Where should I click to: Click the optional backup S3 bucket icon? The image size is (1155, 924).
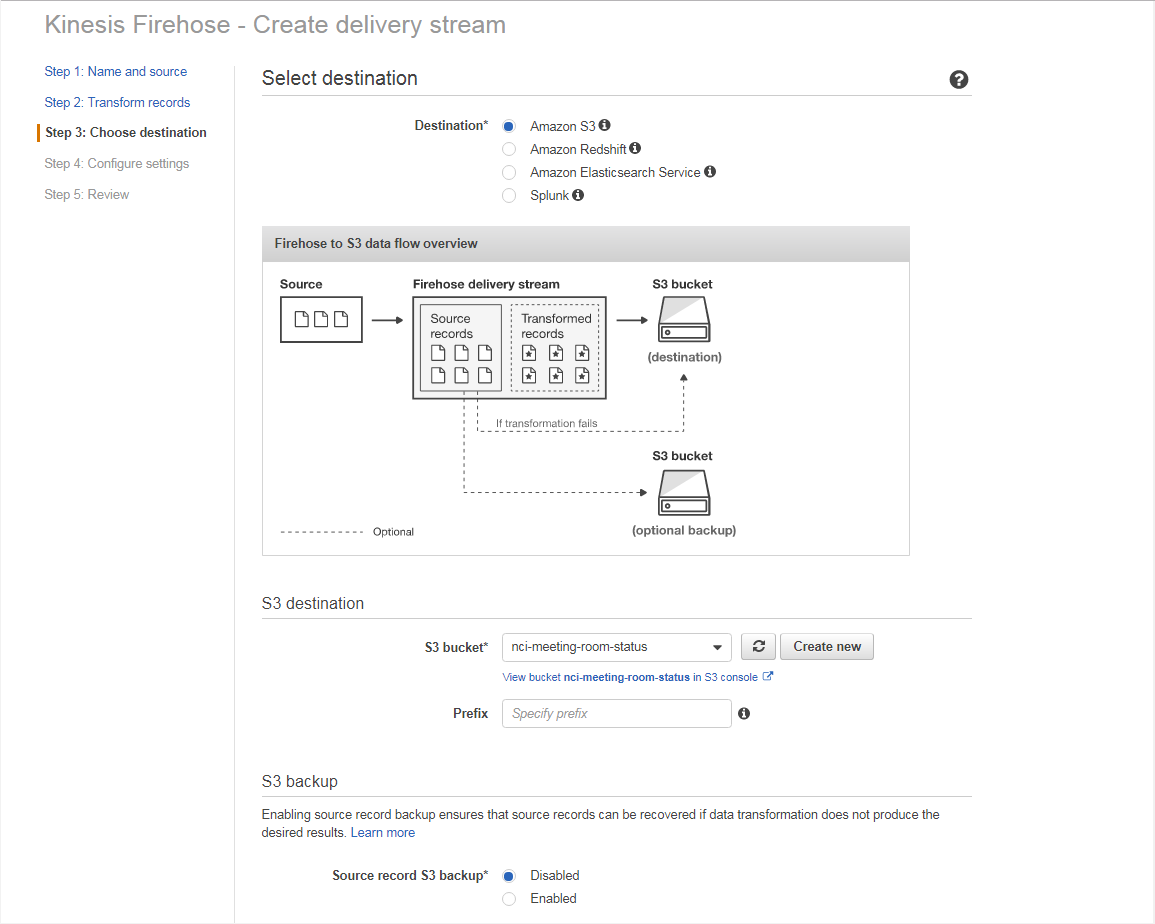[x=684, y=492]
